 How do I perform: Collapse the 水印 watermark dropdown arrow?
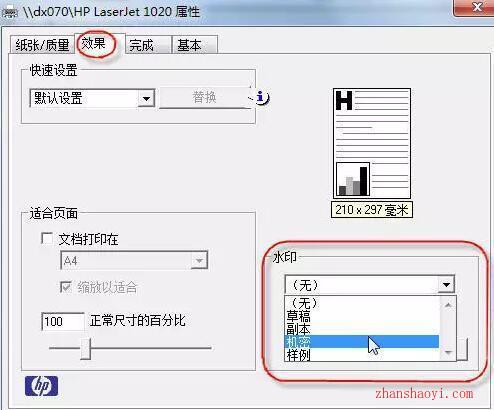pyautogui.click(x=446, y=285)
